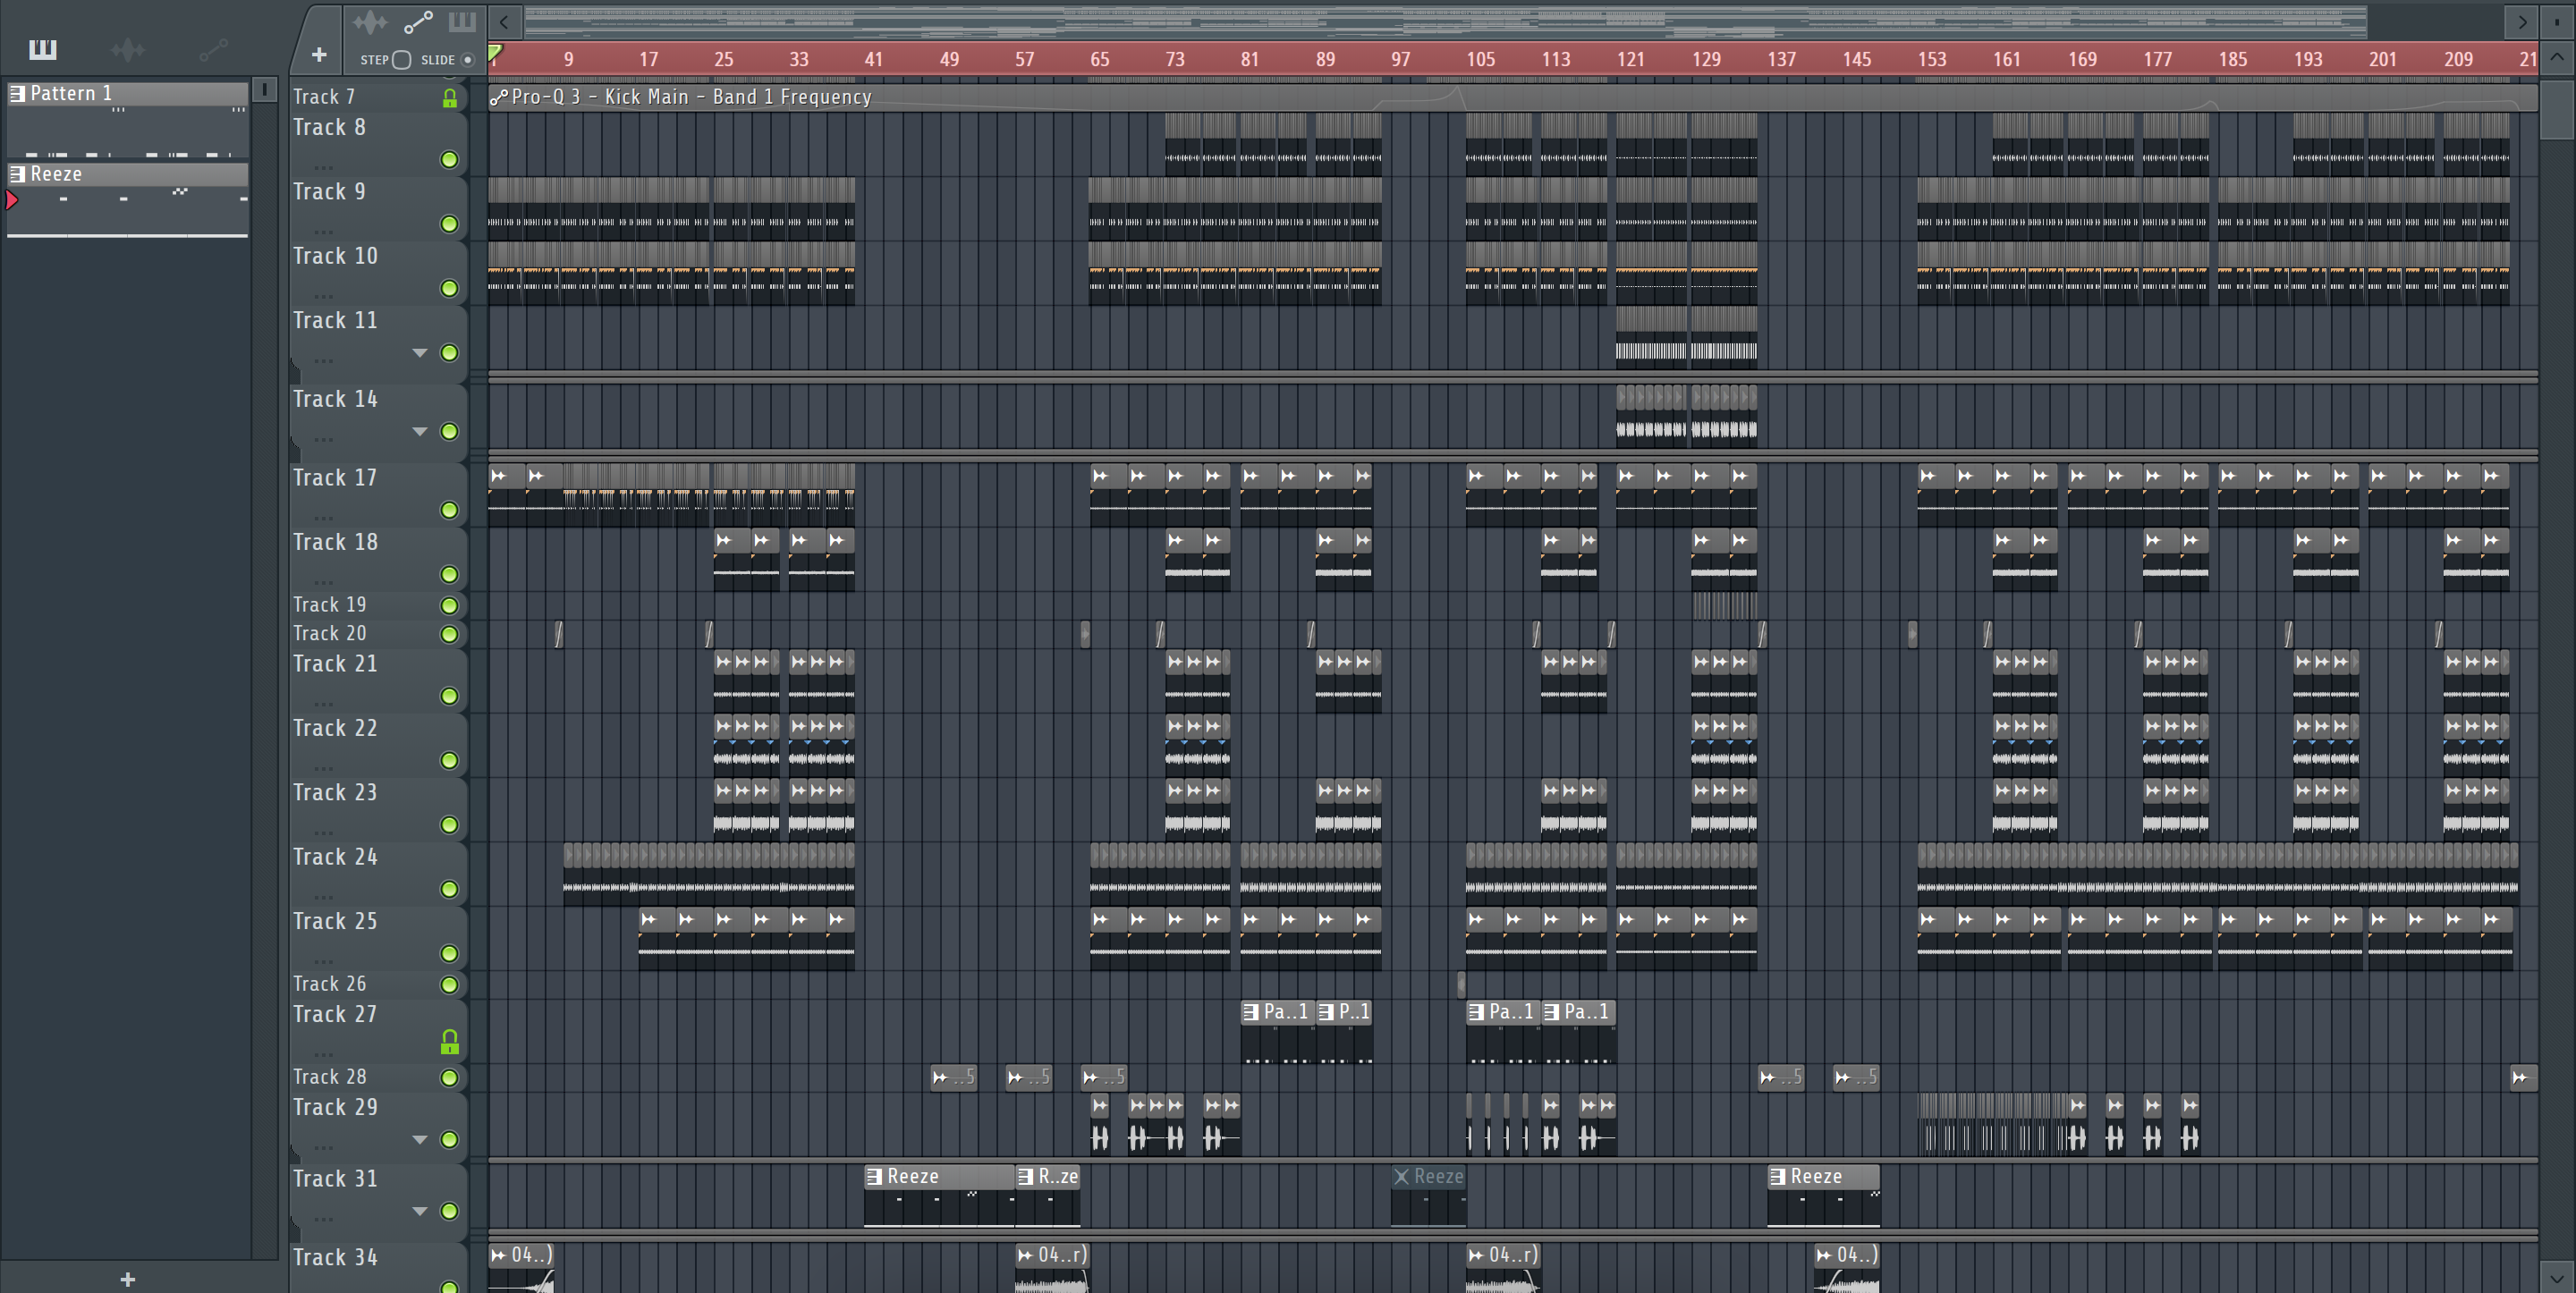Click the Track 27 lock icon
2576x1293 pixels.
[x=450, y=1042]
